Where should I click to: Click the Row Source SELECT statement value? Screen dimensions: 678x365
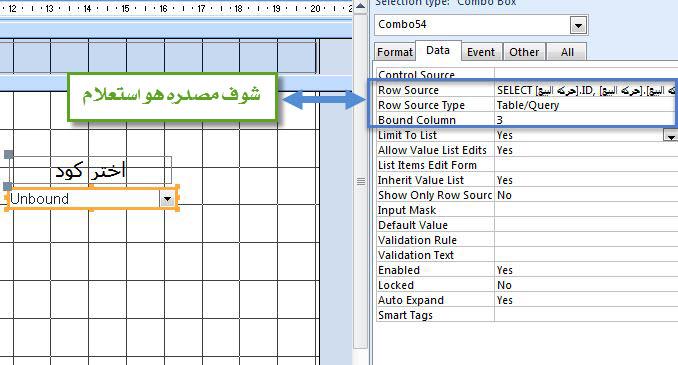tap(586, 90)
